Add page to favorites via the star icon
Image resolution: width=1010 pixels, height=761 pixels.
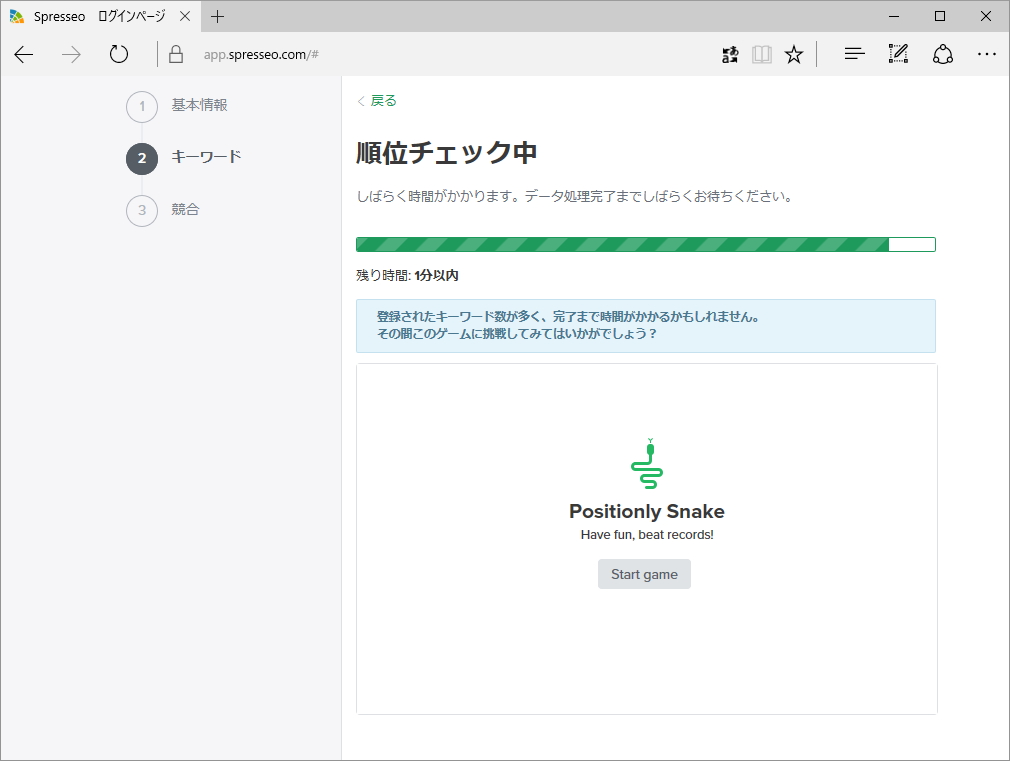(793, 54)
